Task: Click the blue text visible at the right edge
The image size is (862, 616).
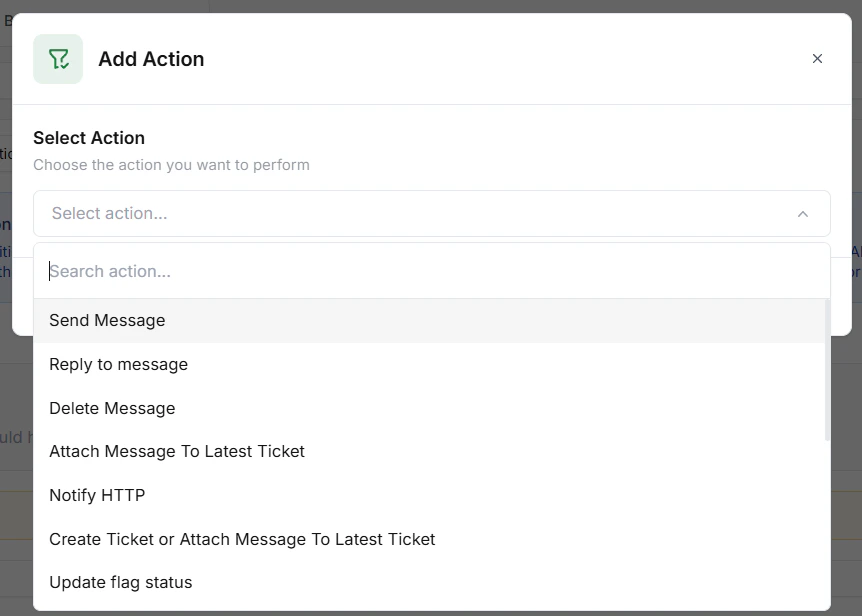Action: pos(857,255)
